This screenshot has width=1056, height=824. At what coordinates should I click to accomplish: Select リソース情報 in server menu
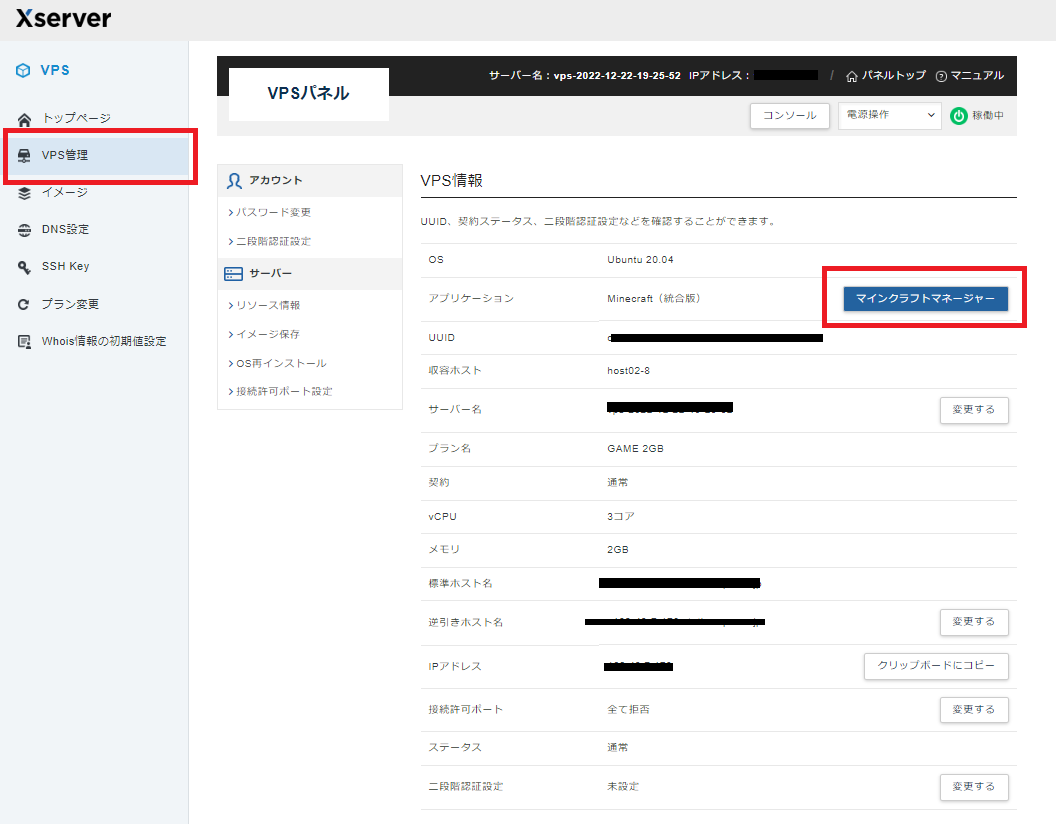pyautogui.click(x=267, y=305)
